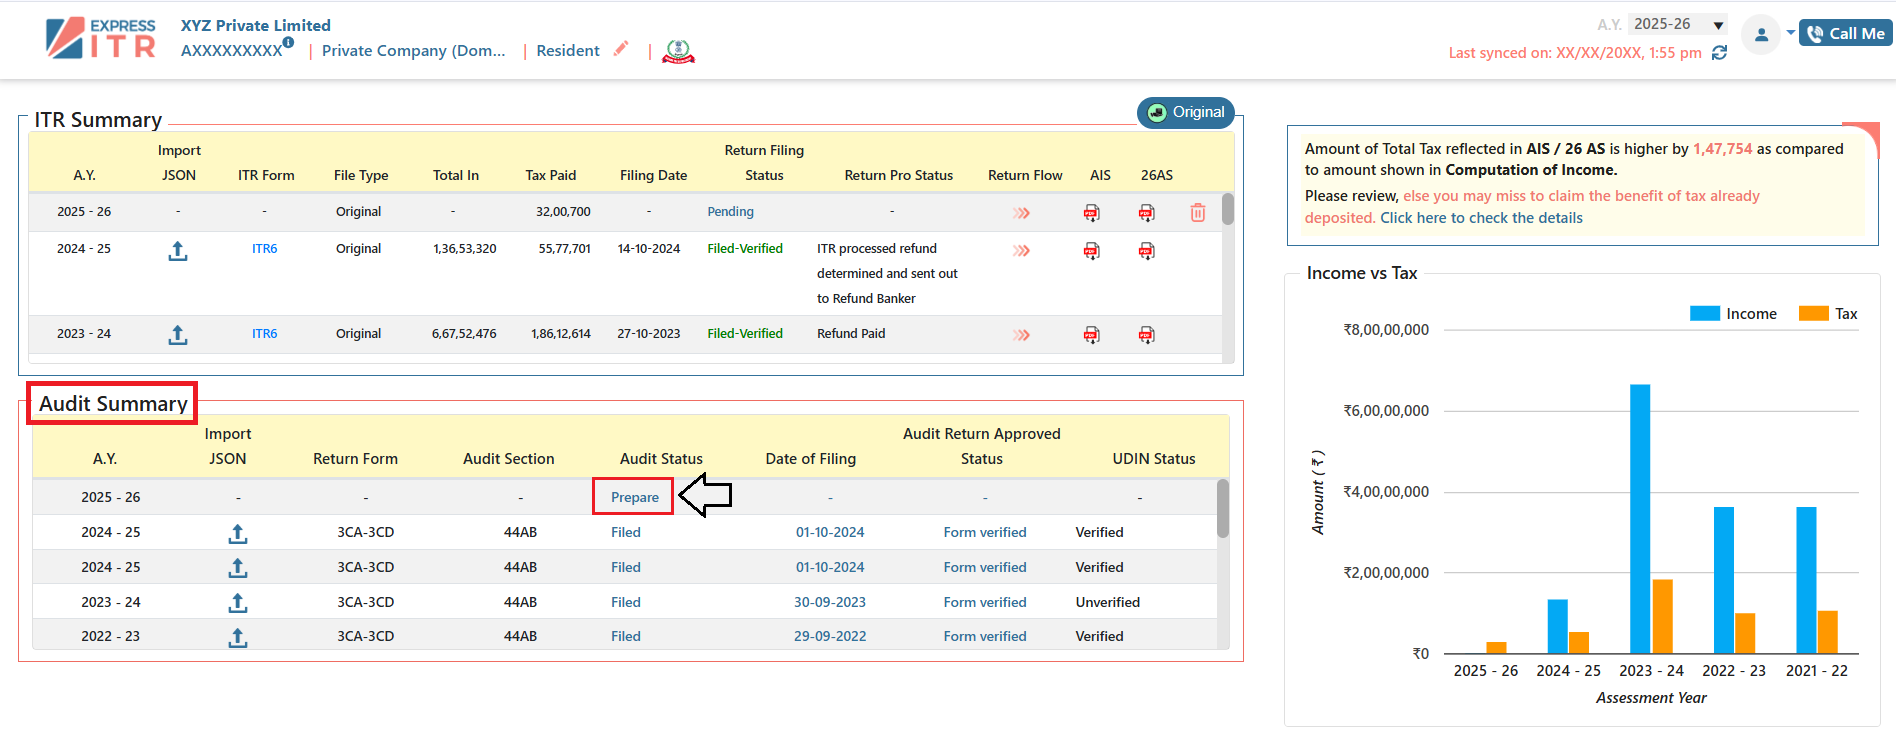This screenshot has height=738, width=1896.
Task: Download 26AS PDF for 2023-24 ITR row
Action: [1146, 335]
